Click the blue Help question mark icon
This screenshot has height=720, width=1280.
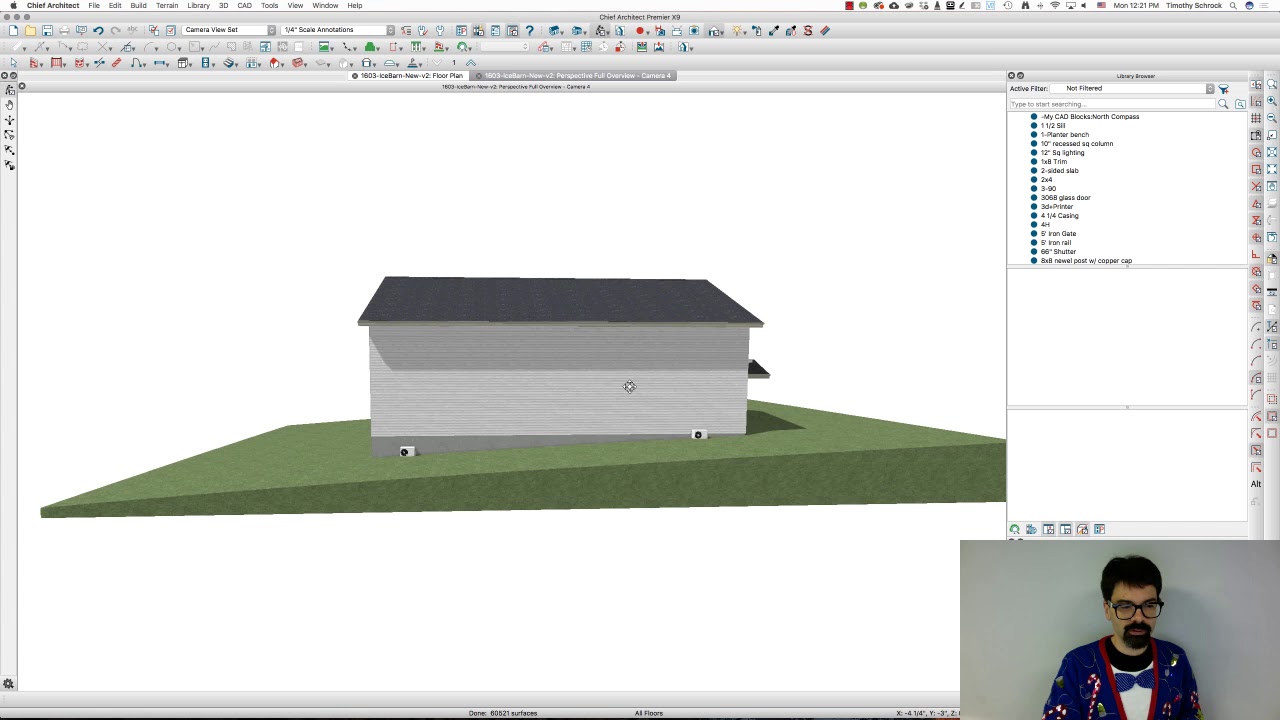(530, 30)
